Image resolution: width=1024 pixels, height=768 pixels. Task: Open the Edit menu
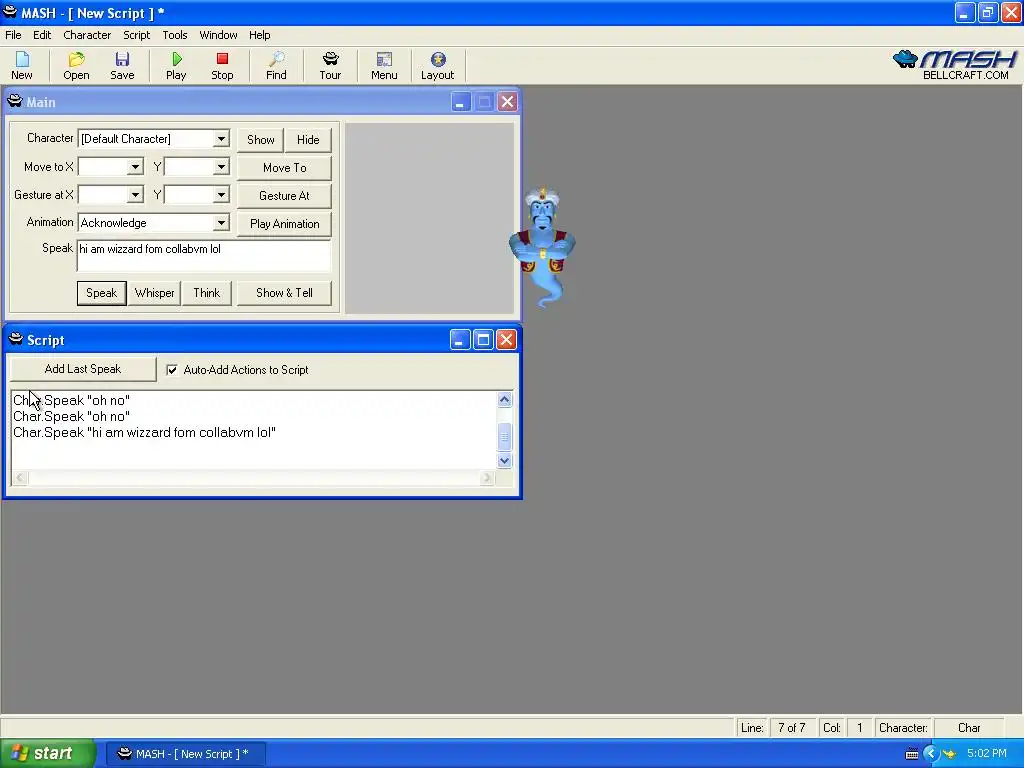42,35
